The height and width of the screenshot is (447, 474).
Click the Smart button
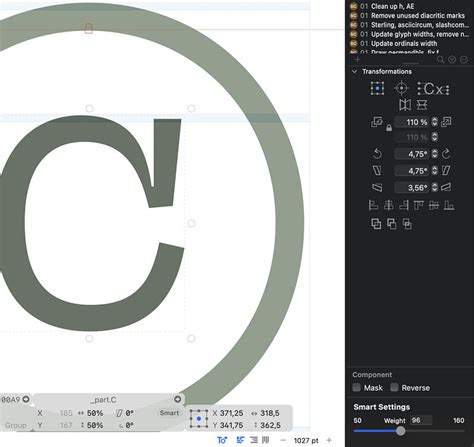pyautogui.click(x=169, y=413)
